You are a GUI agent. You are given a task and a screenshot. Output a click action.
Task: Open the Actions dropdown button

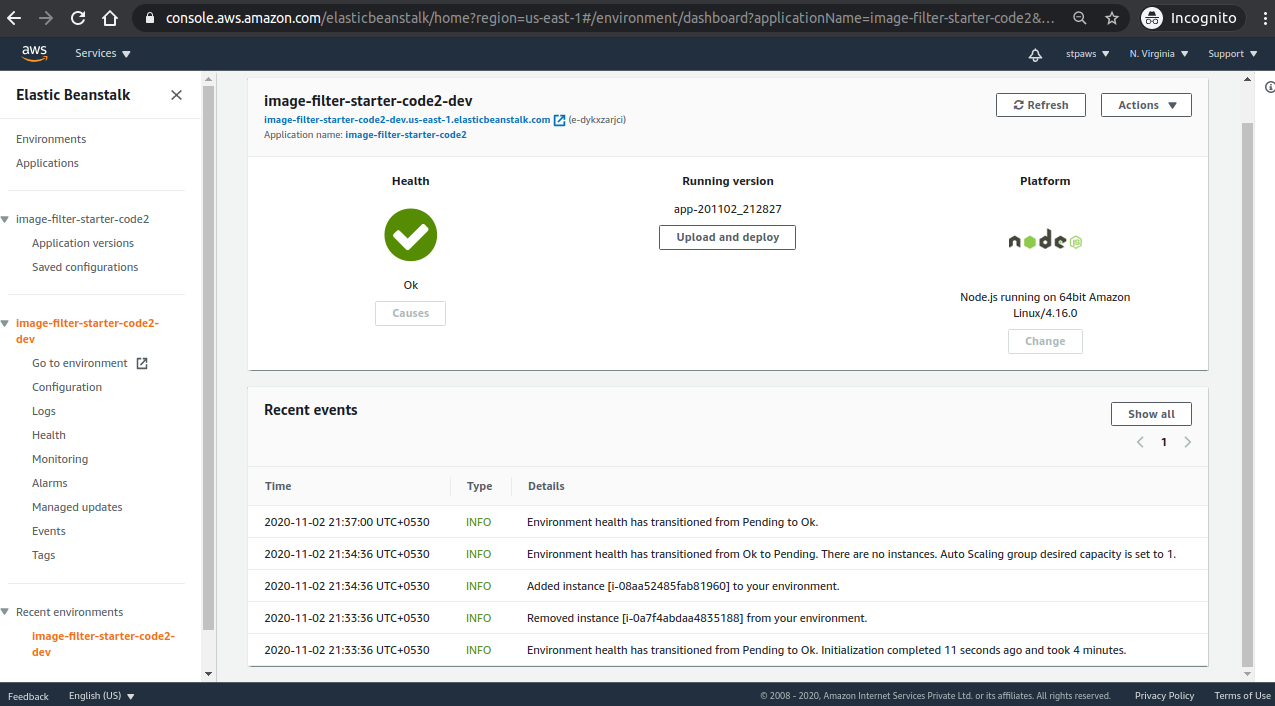coord(1146,105)
